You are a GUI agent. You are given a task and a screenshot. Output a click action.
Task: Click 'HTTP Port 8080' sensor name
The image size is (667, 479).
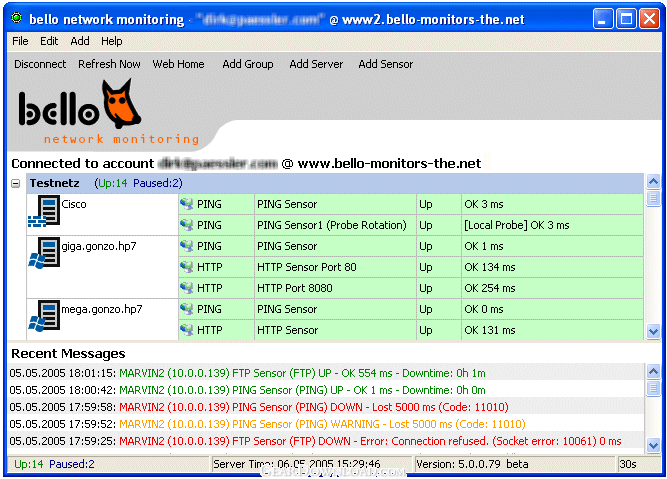pos(294,288)
